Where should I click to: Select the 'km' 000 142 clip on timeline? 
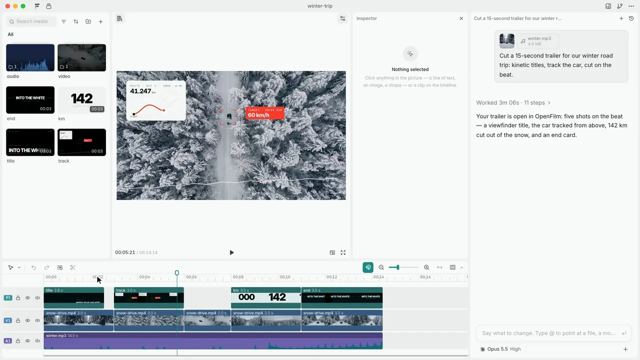[266, 298]
